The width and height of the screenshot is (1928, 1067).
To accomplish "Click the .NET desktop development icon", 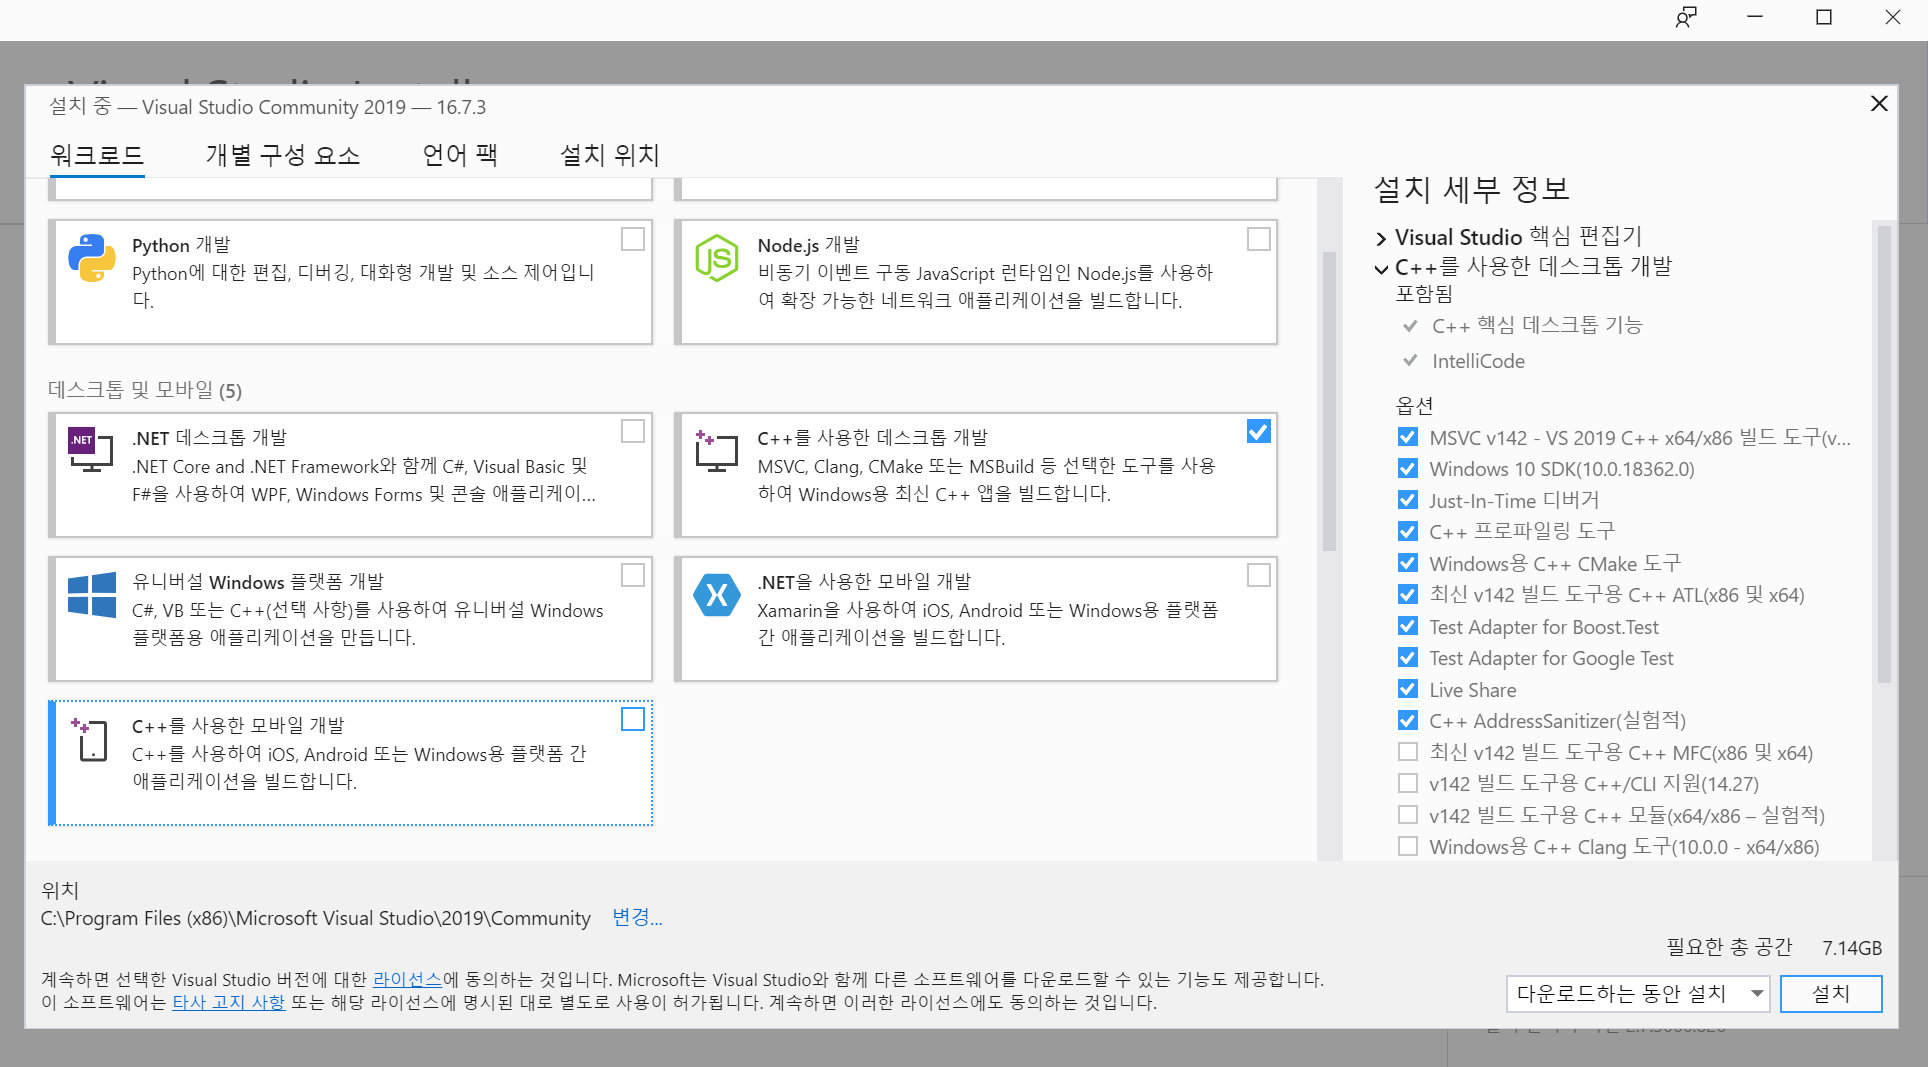I will click(x=91, y=449).
